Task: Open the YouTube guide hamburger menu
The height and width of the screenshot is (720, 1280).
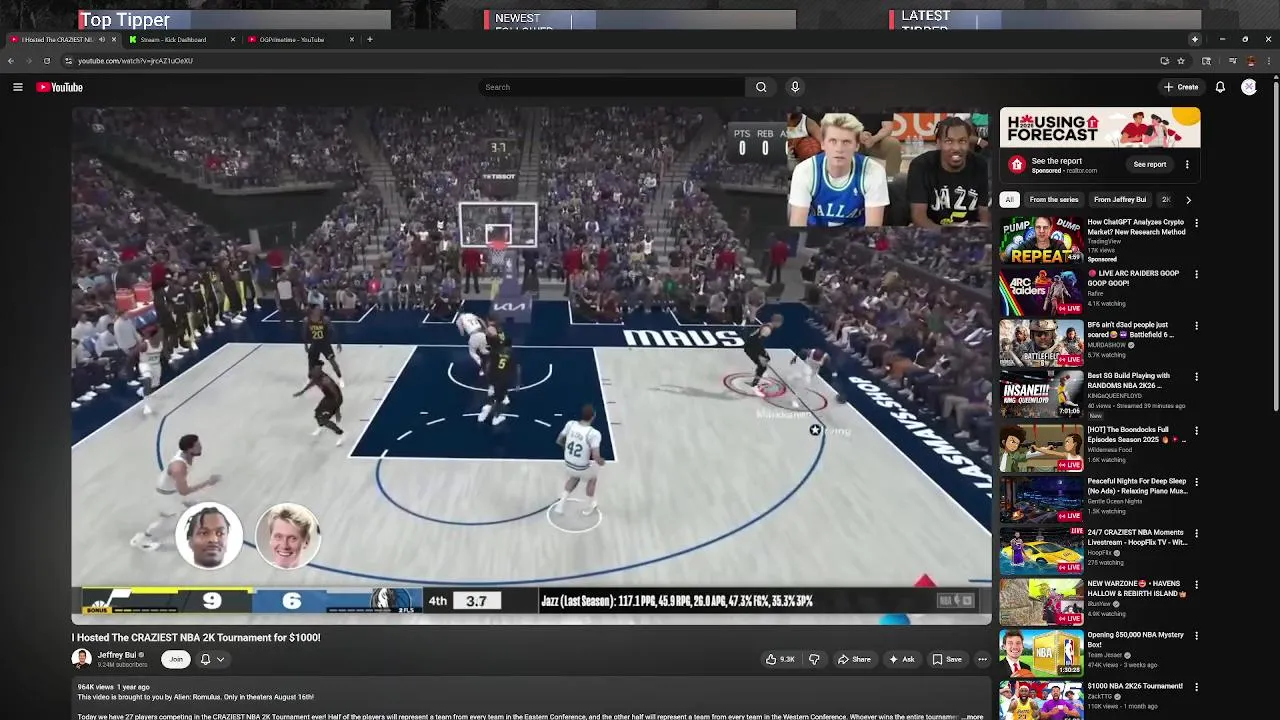Action: click(17, 87)
